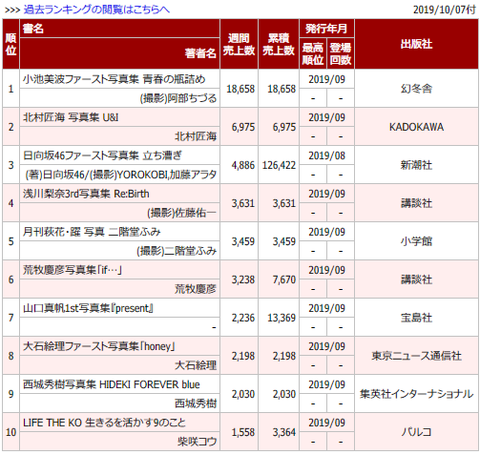This screenshot has height=455, width=480.
Task: Select title 小池美波ファースト写真集 青春の瓶詰め
Action: click(114, 79)
